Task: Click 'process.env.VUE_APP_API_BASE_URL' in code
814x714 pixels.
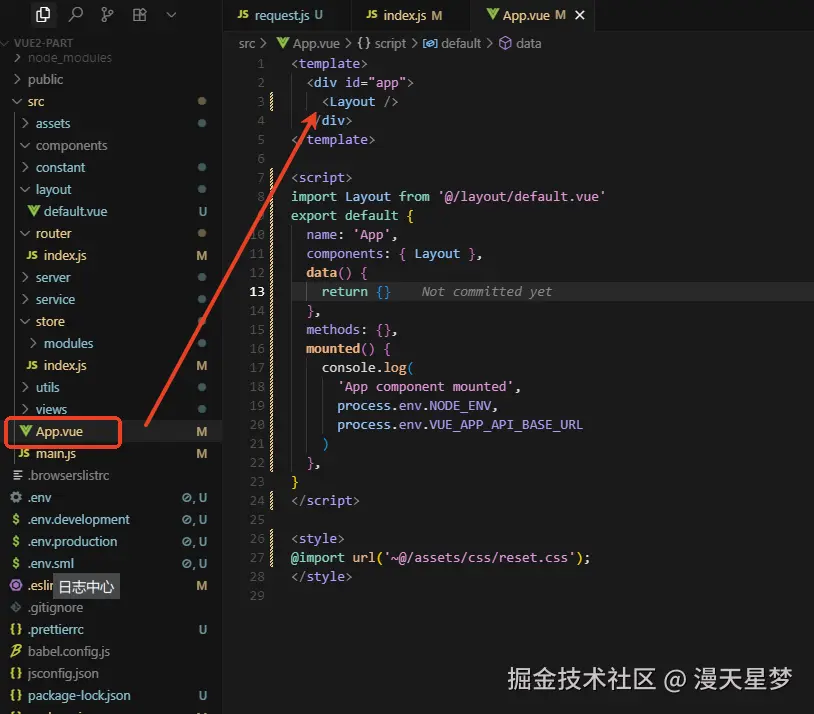Action: point(459,425)
